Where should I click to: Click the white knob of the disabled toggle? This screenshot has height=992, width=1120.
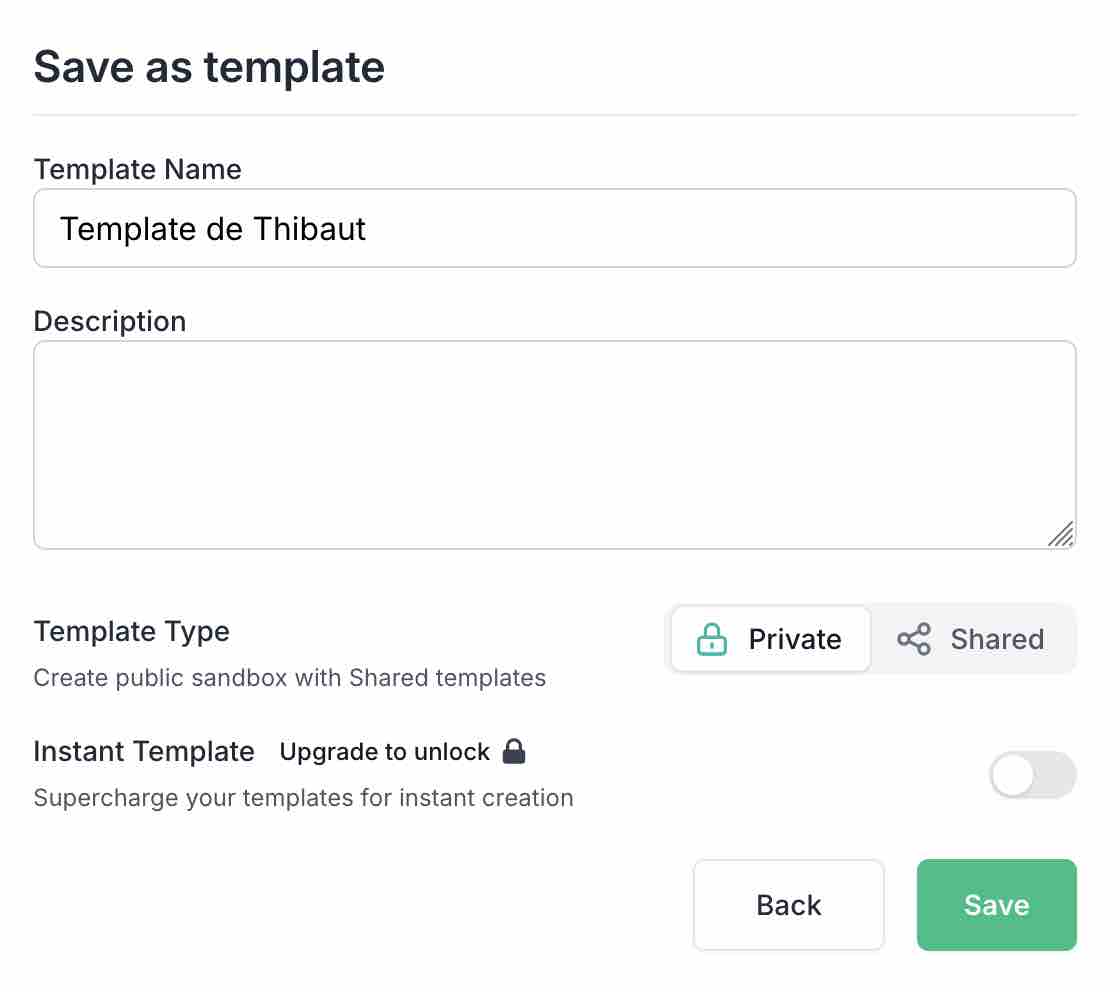(1011, 775)
